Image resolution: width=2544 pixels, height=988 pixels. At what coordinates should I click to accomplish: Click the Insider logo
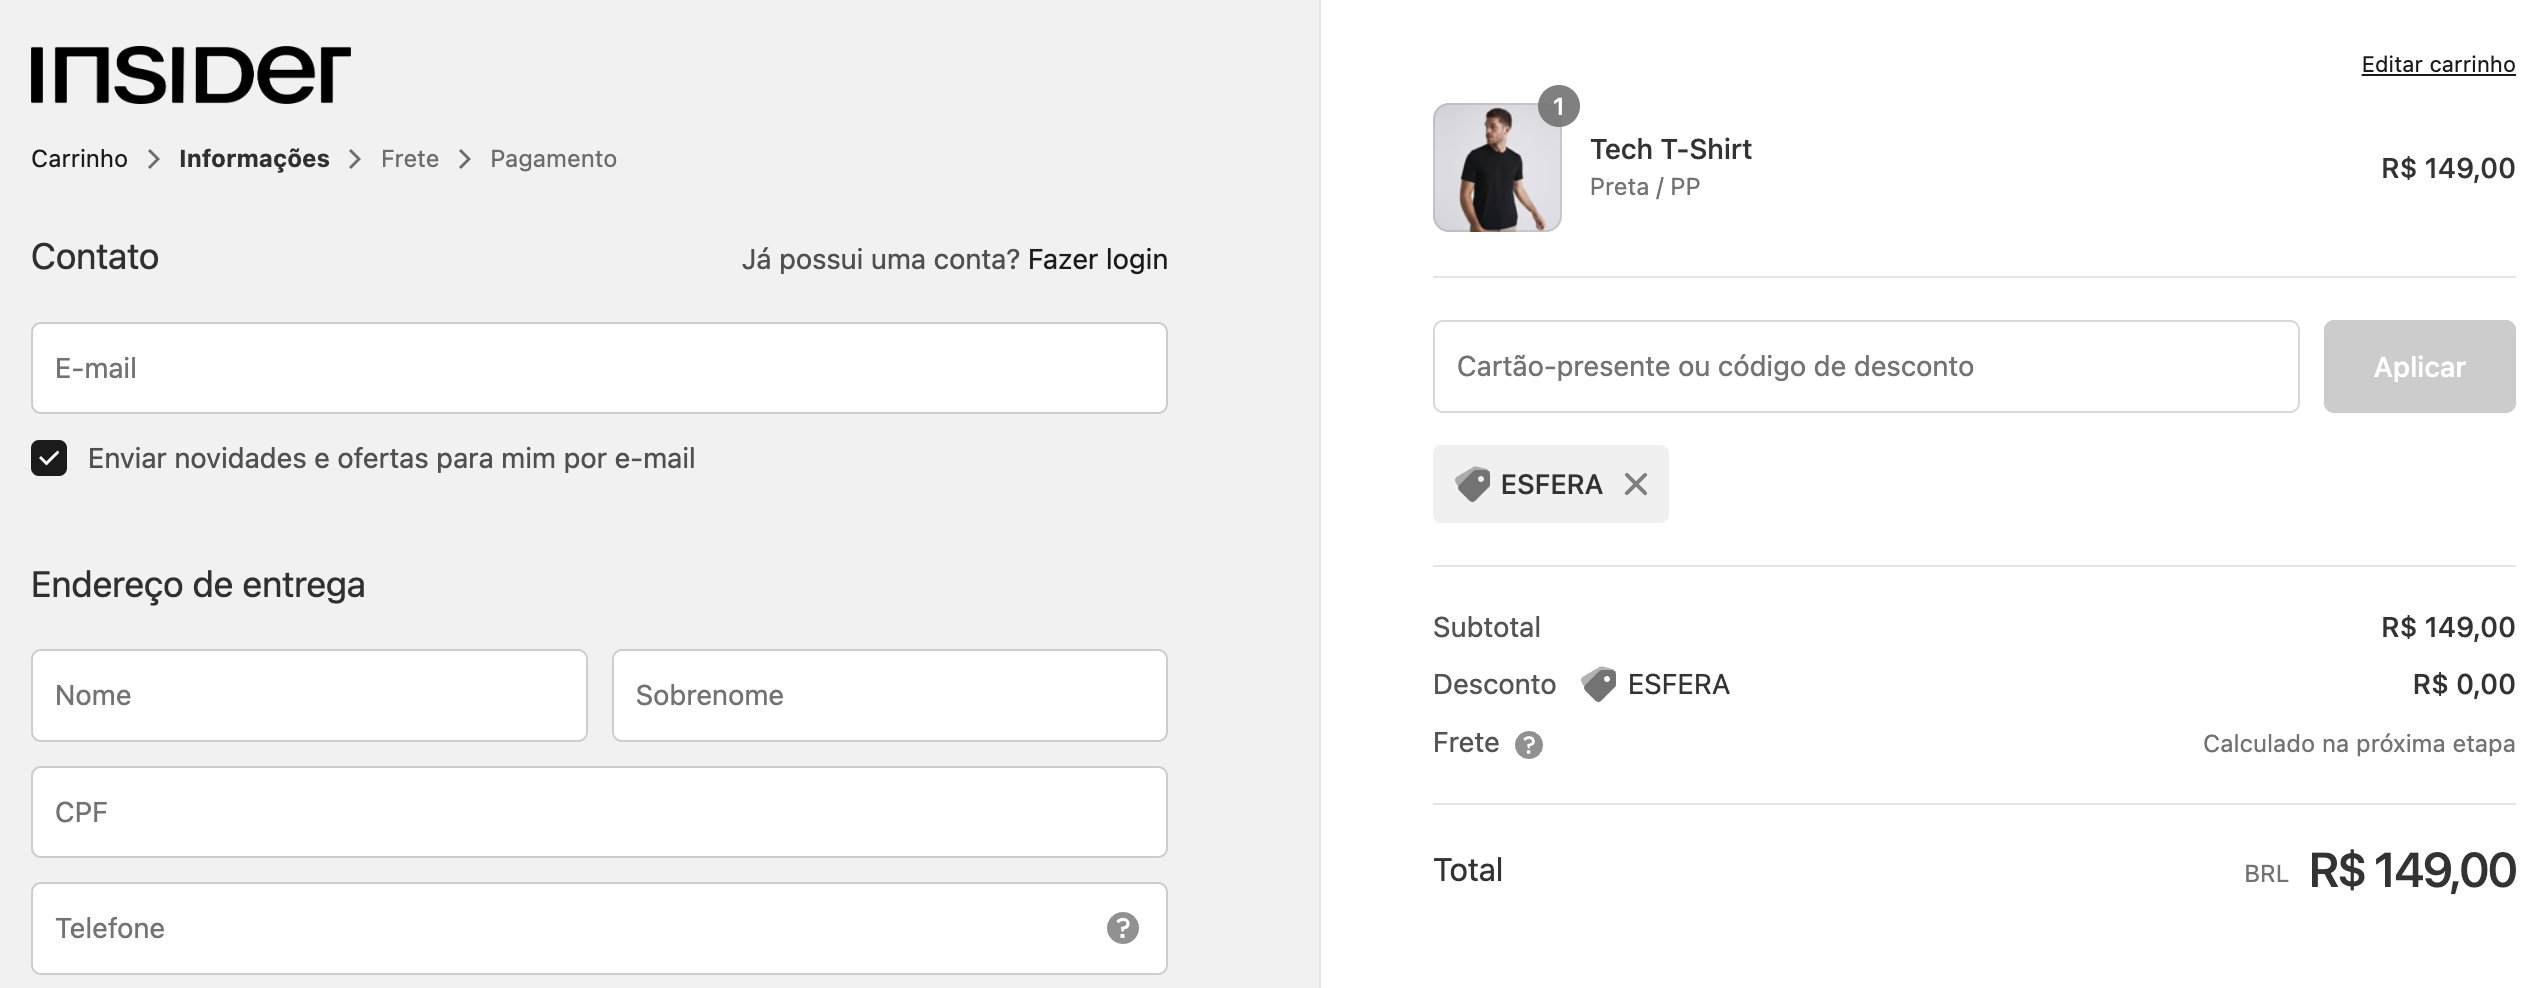coord(190,74)
